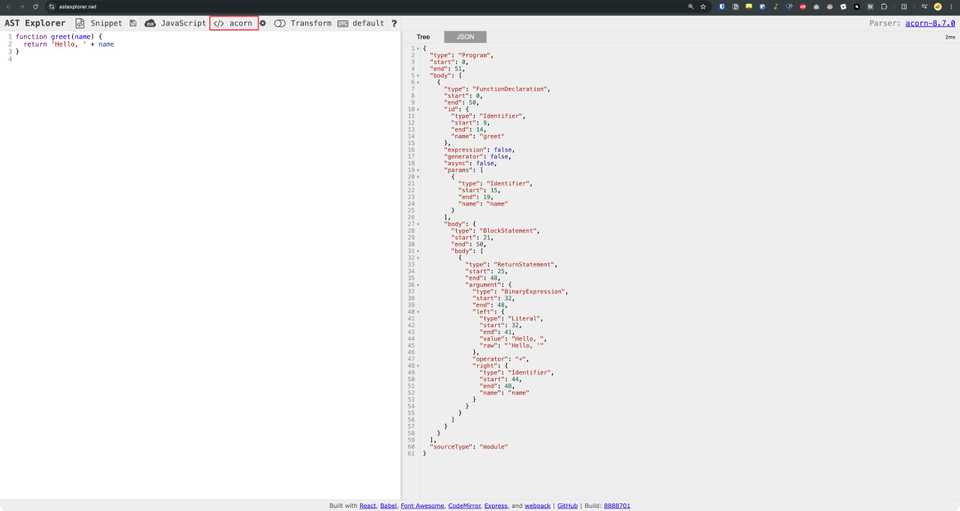
Task: Click JSON line '"operator": "+"'
Action: pyautogui.click(x=501, y=359)
